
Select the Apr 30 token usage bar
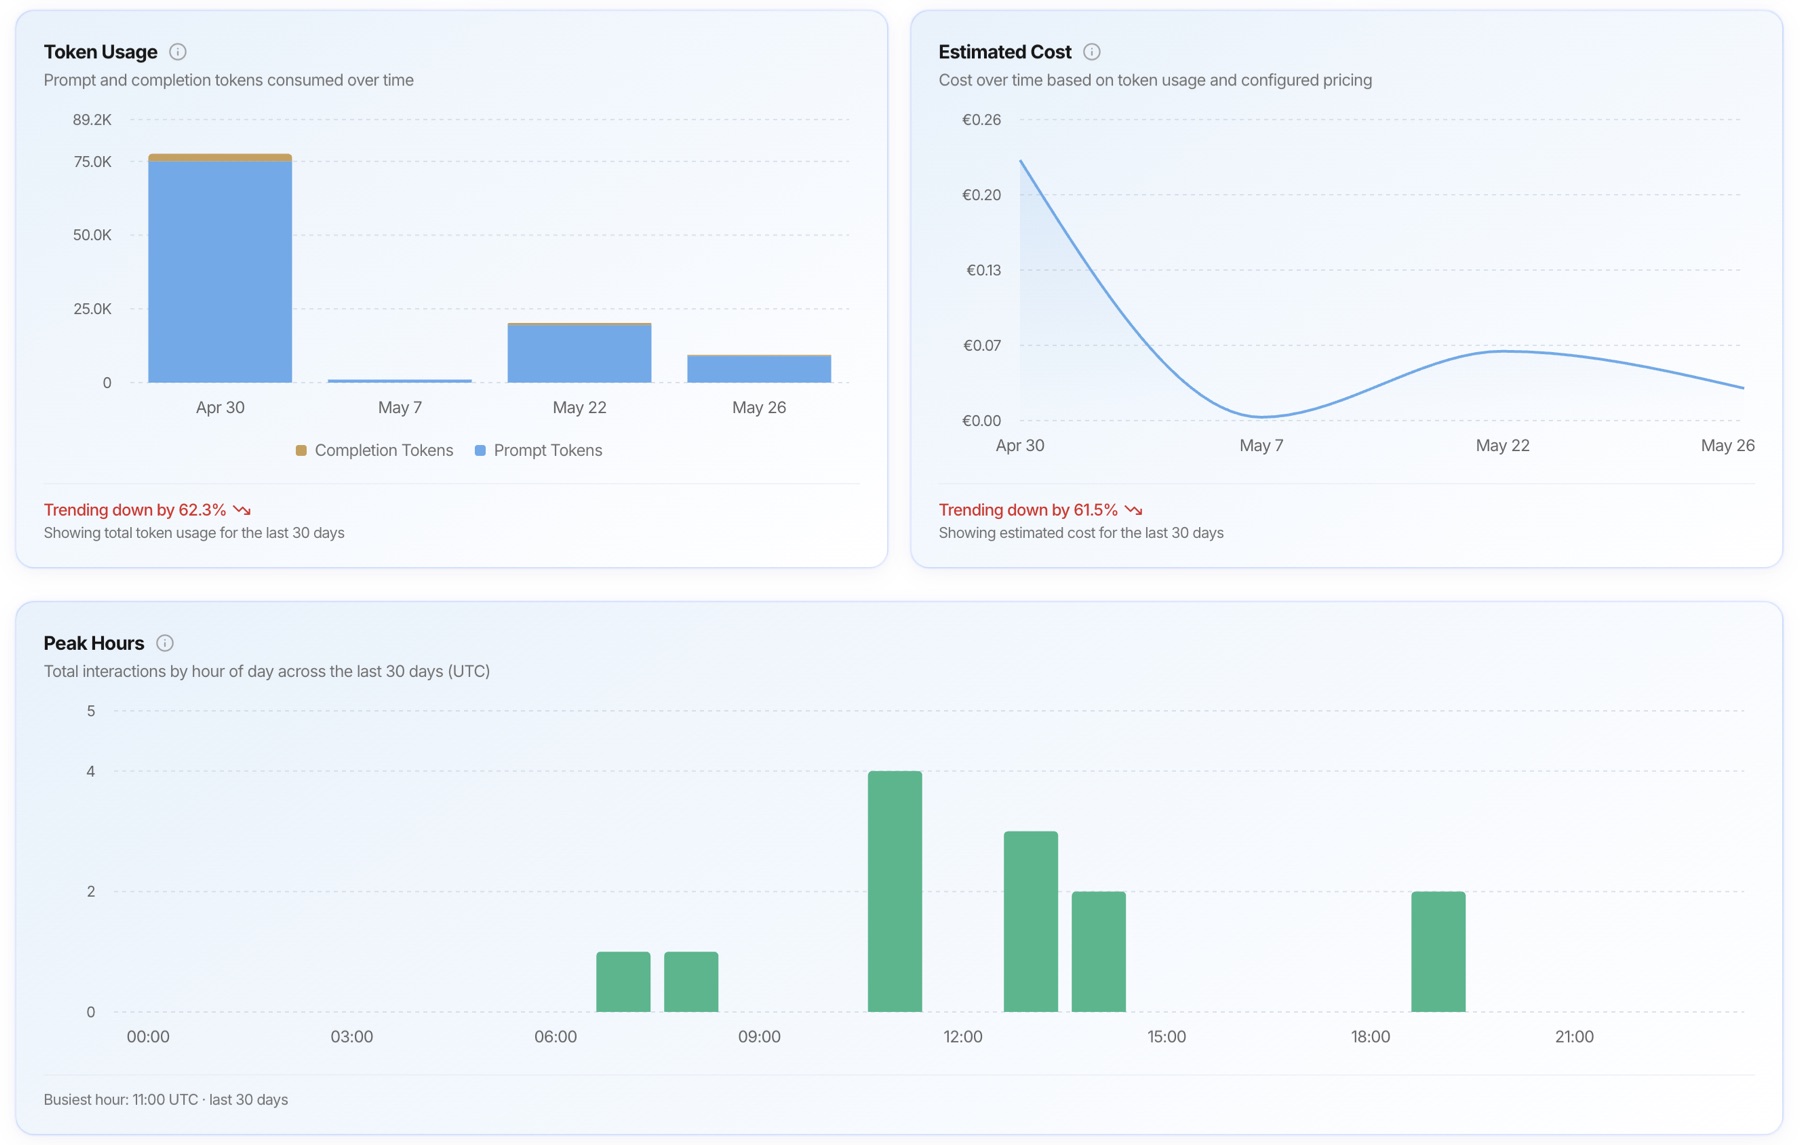pyautogui.click(x=220, y=268)
